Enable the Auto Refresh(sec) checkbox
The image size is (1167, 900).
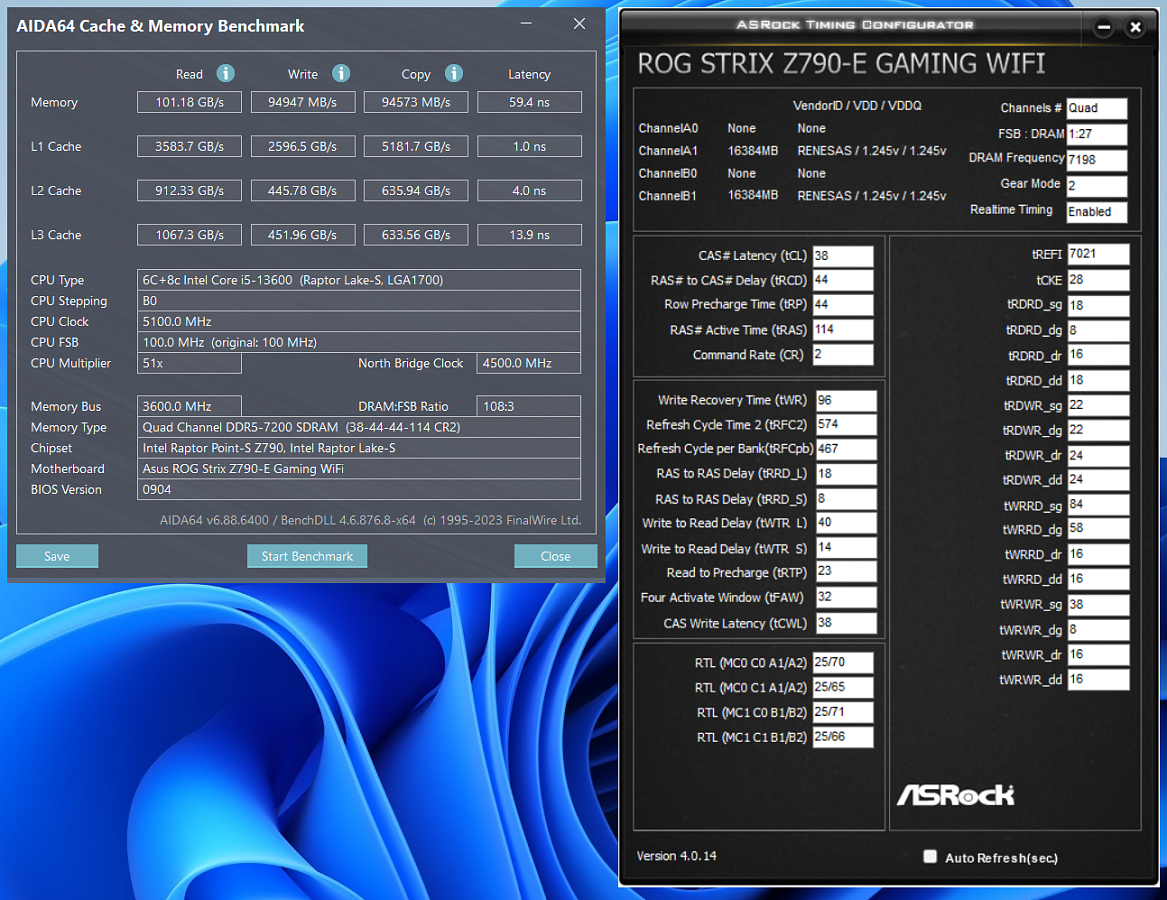(930, 856)
